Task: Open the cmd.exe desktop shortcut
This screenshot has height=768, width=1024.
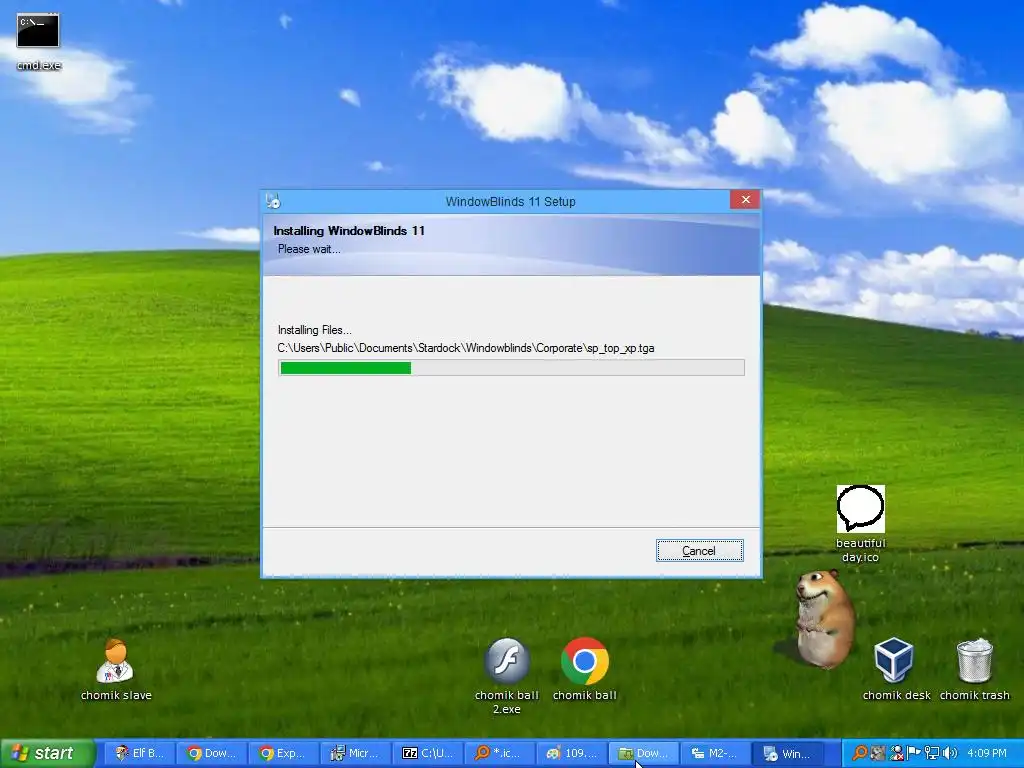Action: click(38, 40)
